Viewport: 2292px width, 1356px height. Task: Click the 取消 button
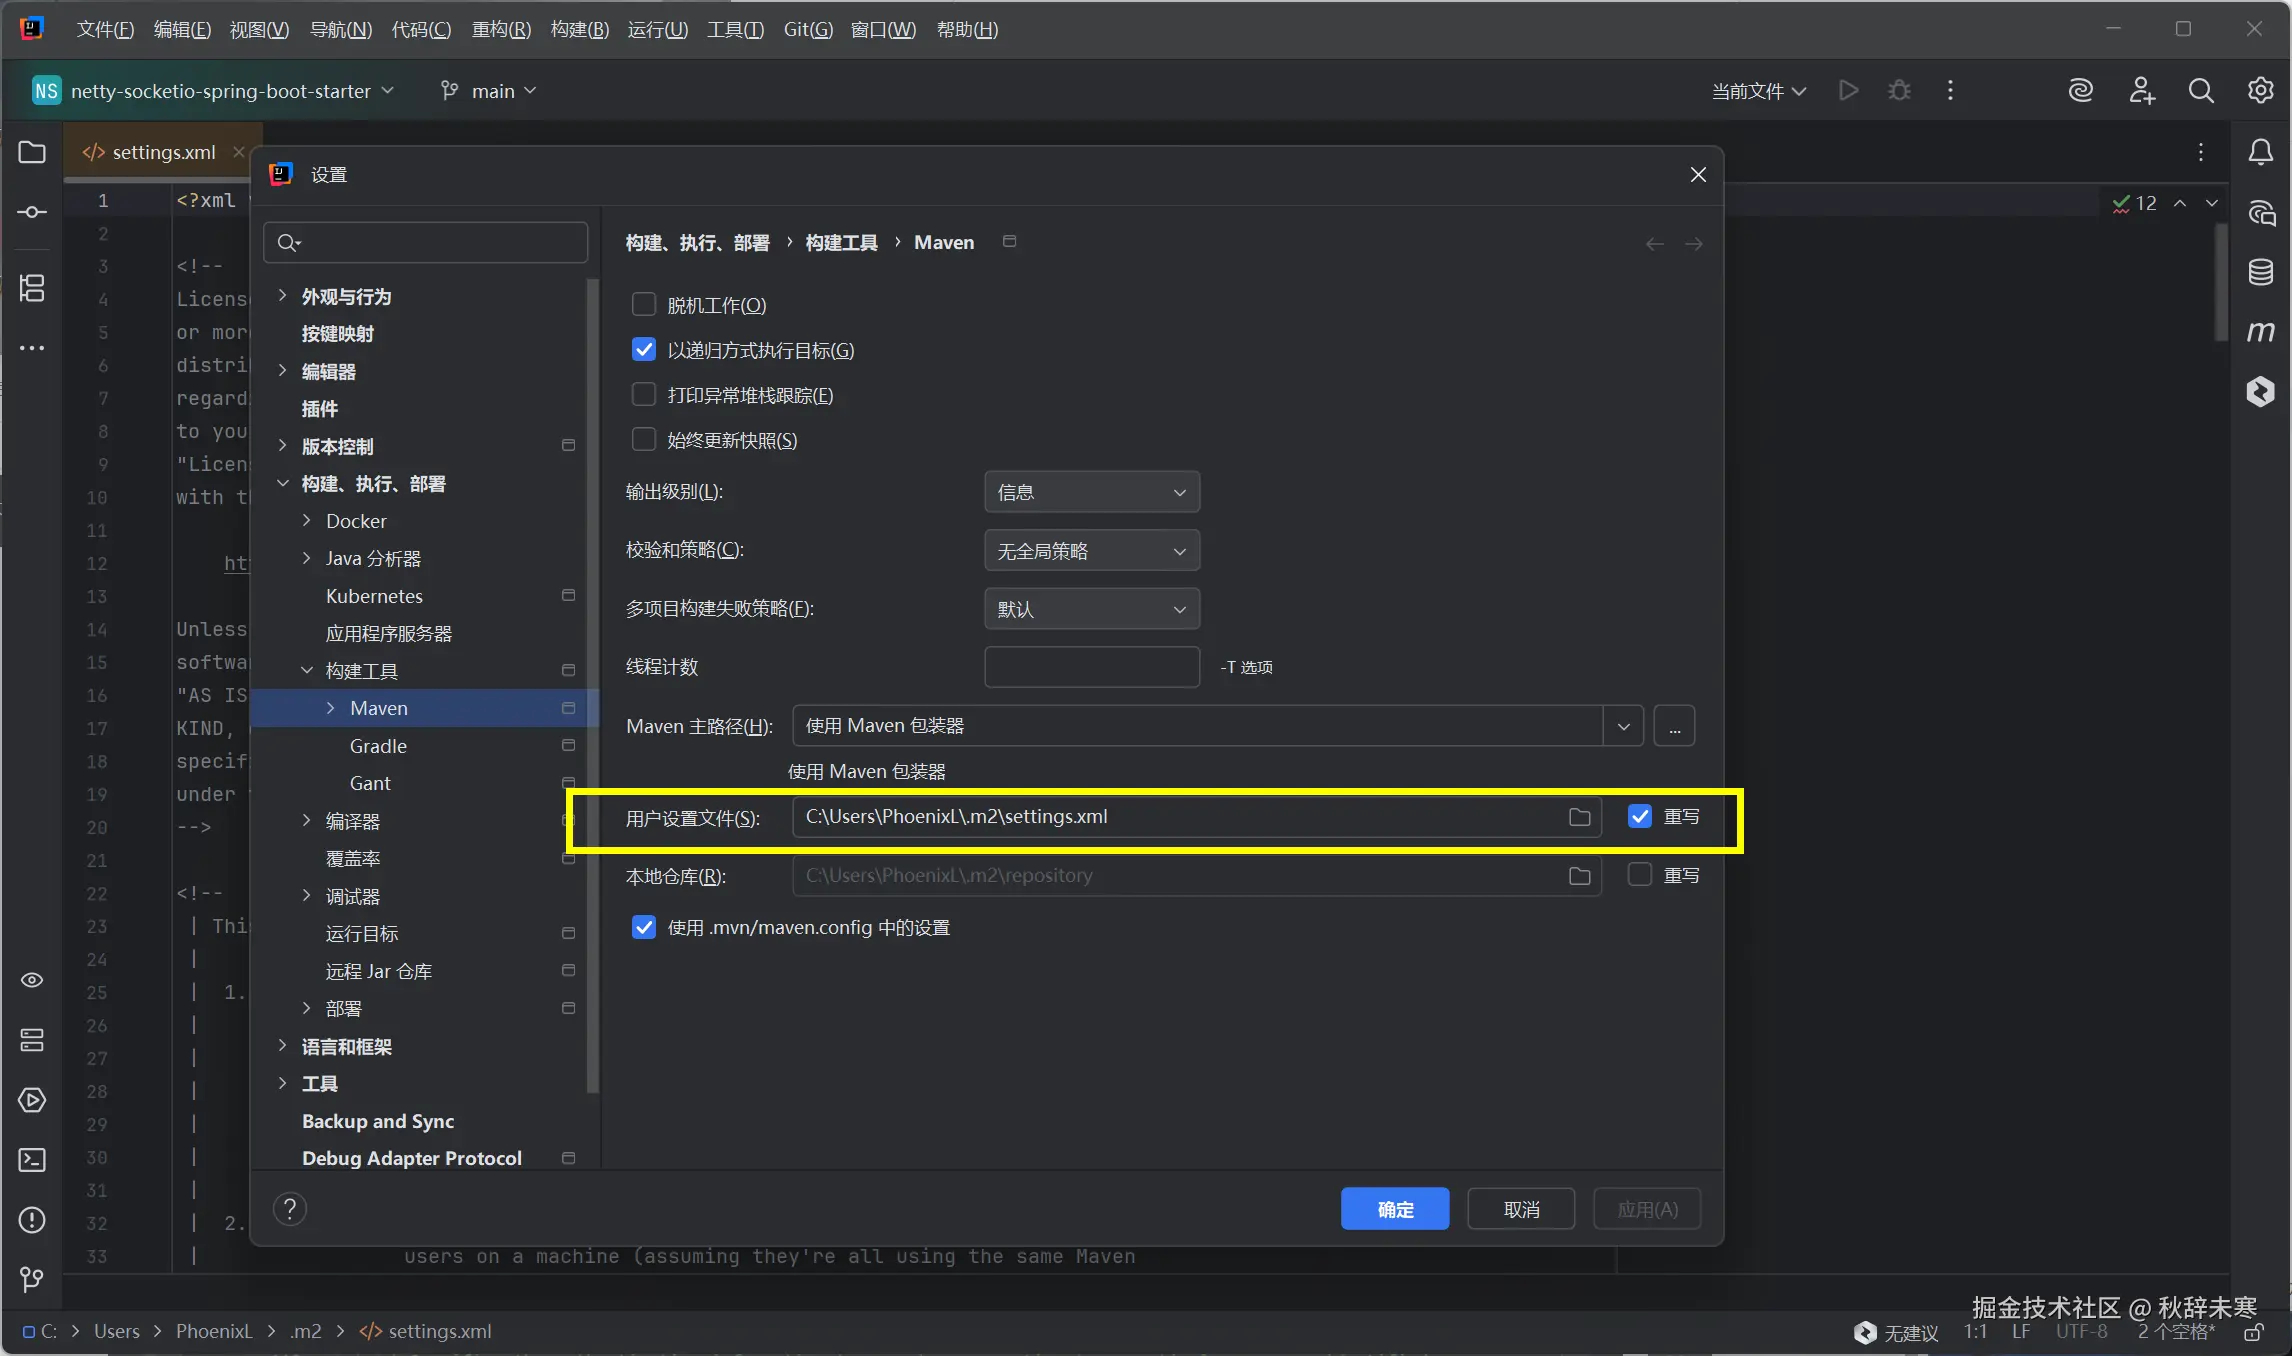(x=1520, y=1209)
